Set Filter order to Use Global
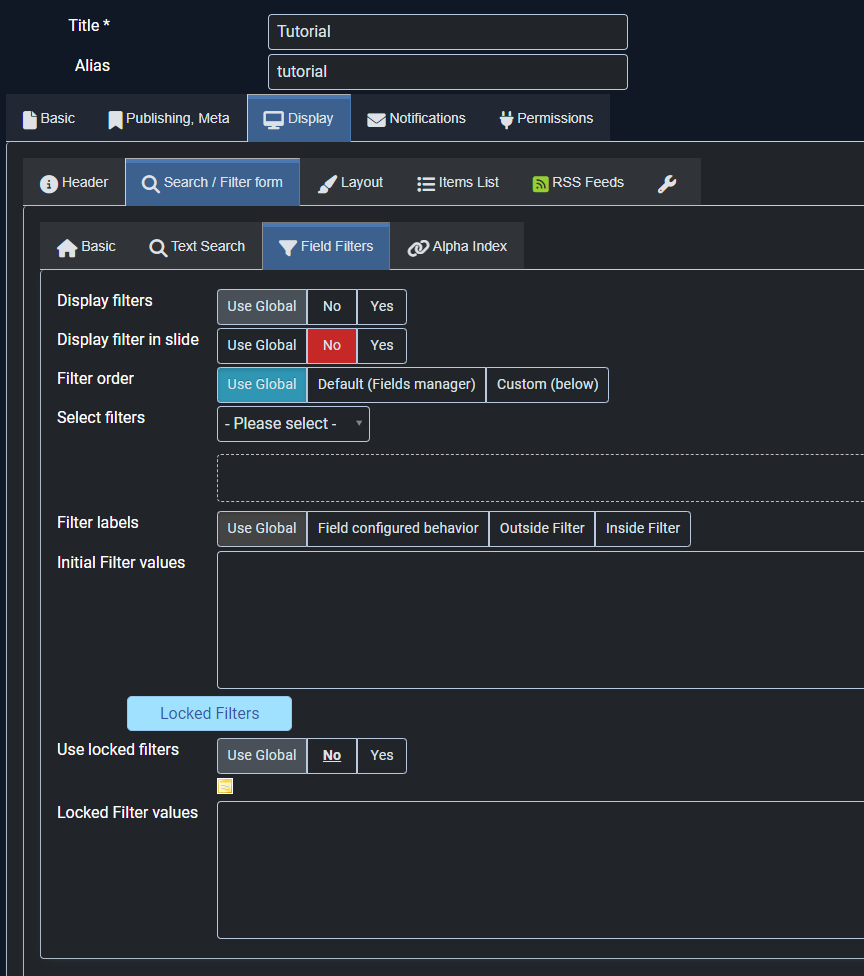 pyautogui.click(x=262, y=385)
